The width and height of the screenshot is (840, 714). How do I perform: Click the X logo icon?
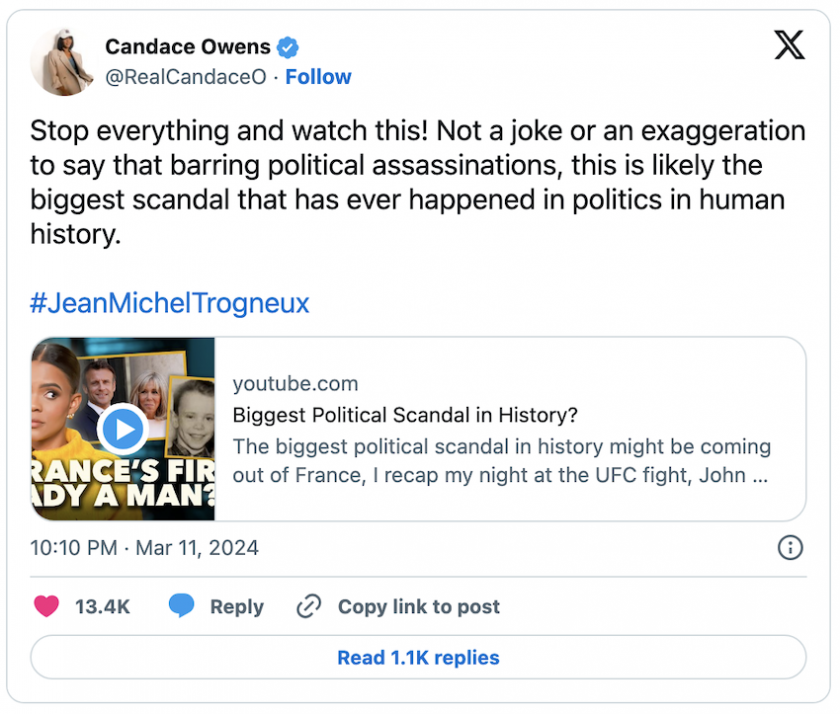(x=789, y=45)
